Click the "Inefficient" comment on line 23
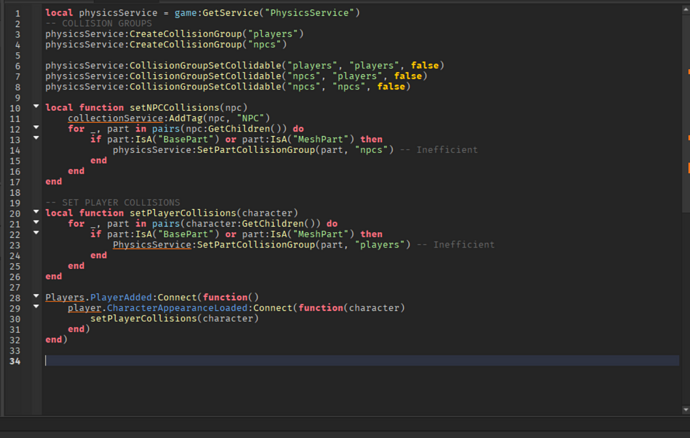690x438 pixels. 465,245
